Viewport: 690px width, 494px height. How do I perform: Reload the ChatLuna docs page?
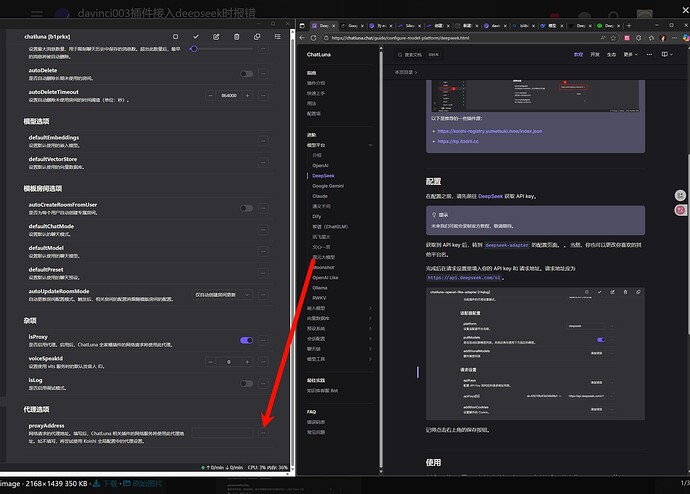click(x=313, y=38)
